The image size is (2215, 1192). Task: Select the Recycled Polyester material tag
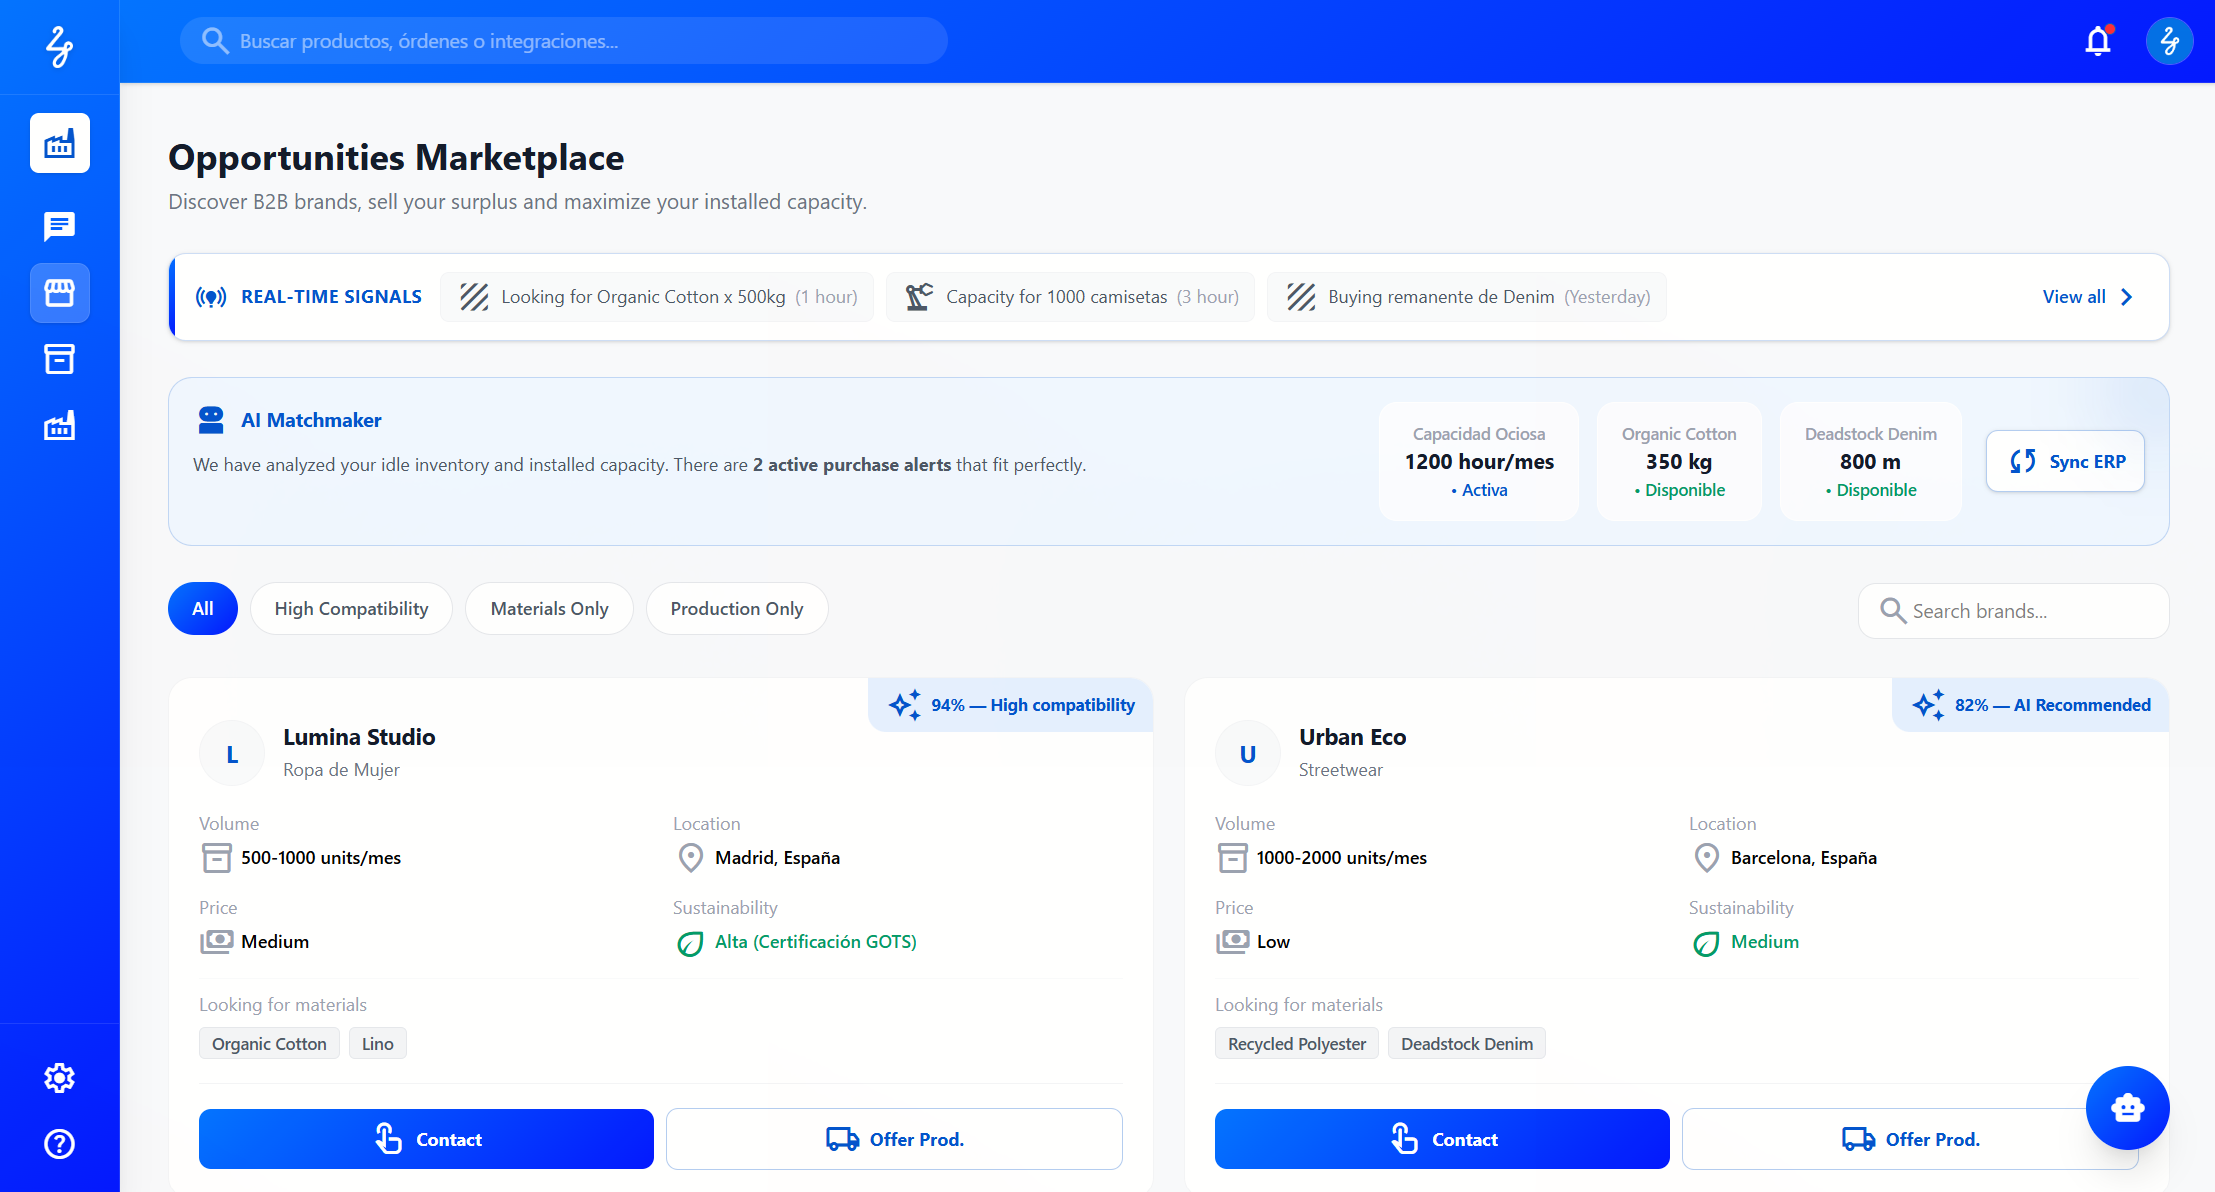click(x=1296, y=1043)
